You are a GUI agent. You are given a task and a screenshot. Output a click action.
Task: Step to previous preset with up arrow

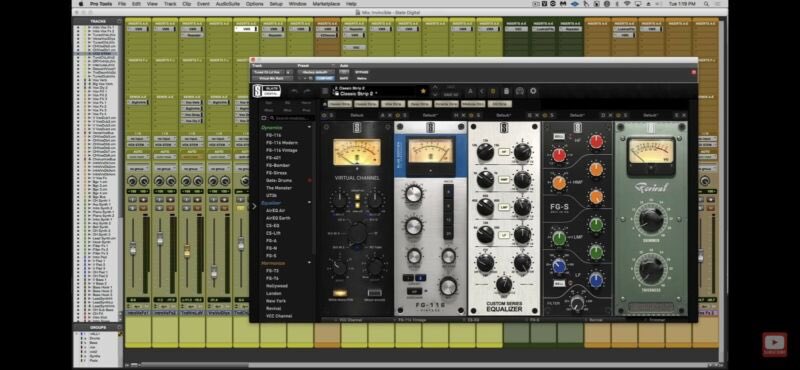pos(435,88)
